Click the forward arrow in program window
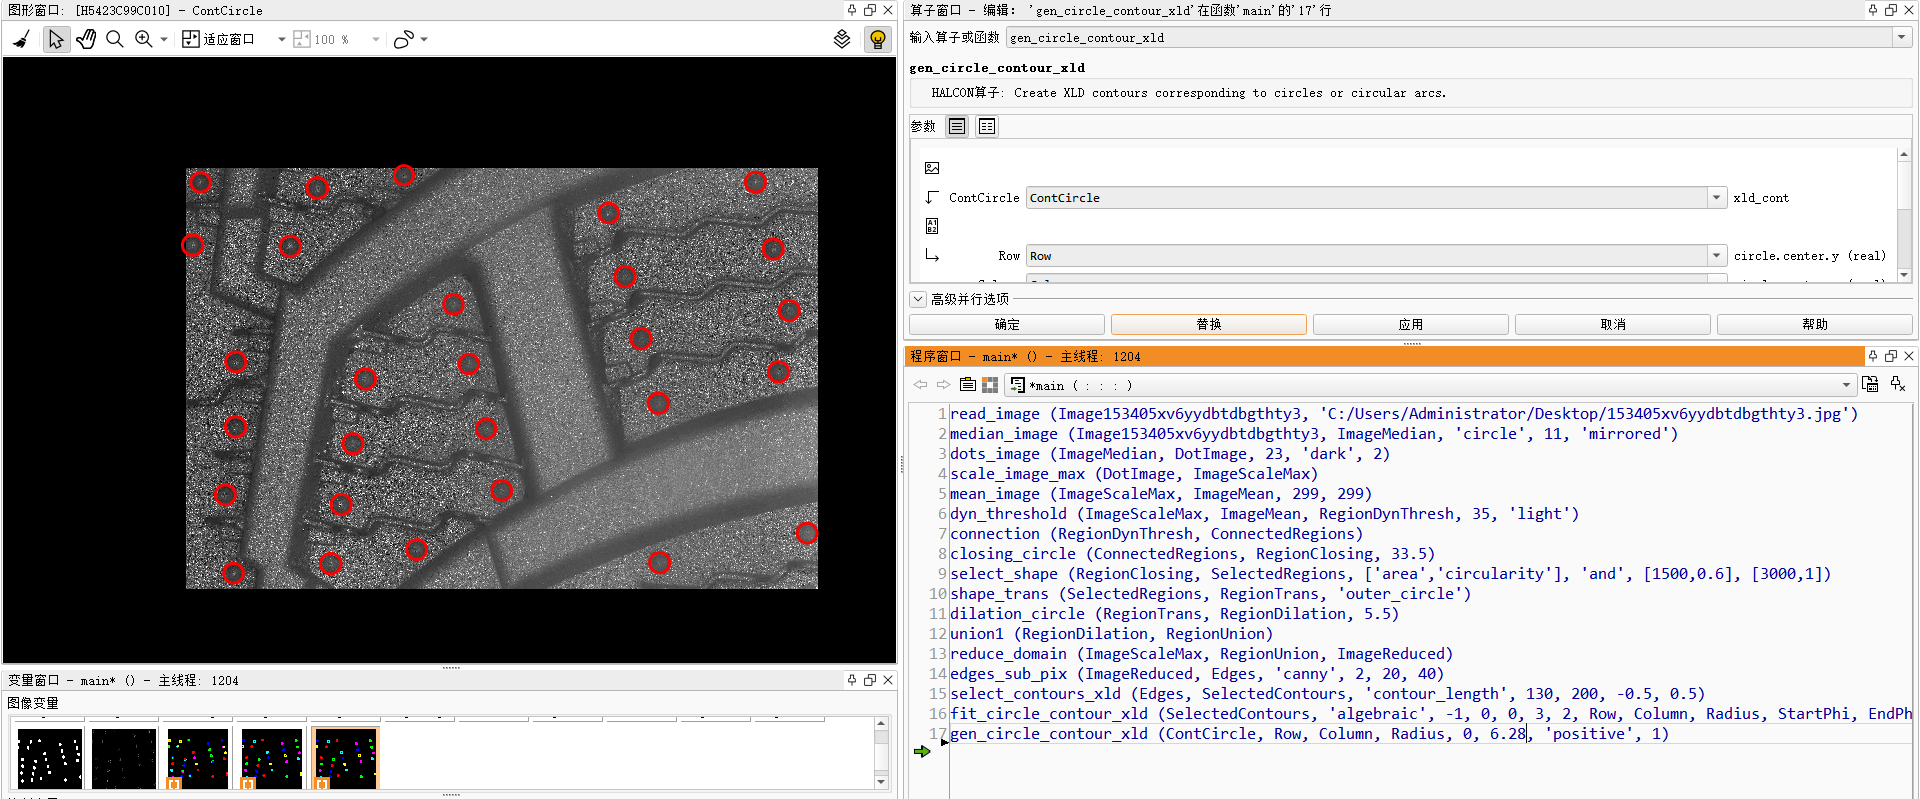Image resolution: width=1920 pixels, height=799 pixels. point(943,385)
